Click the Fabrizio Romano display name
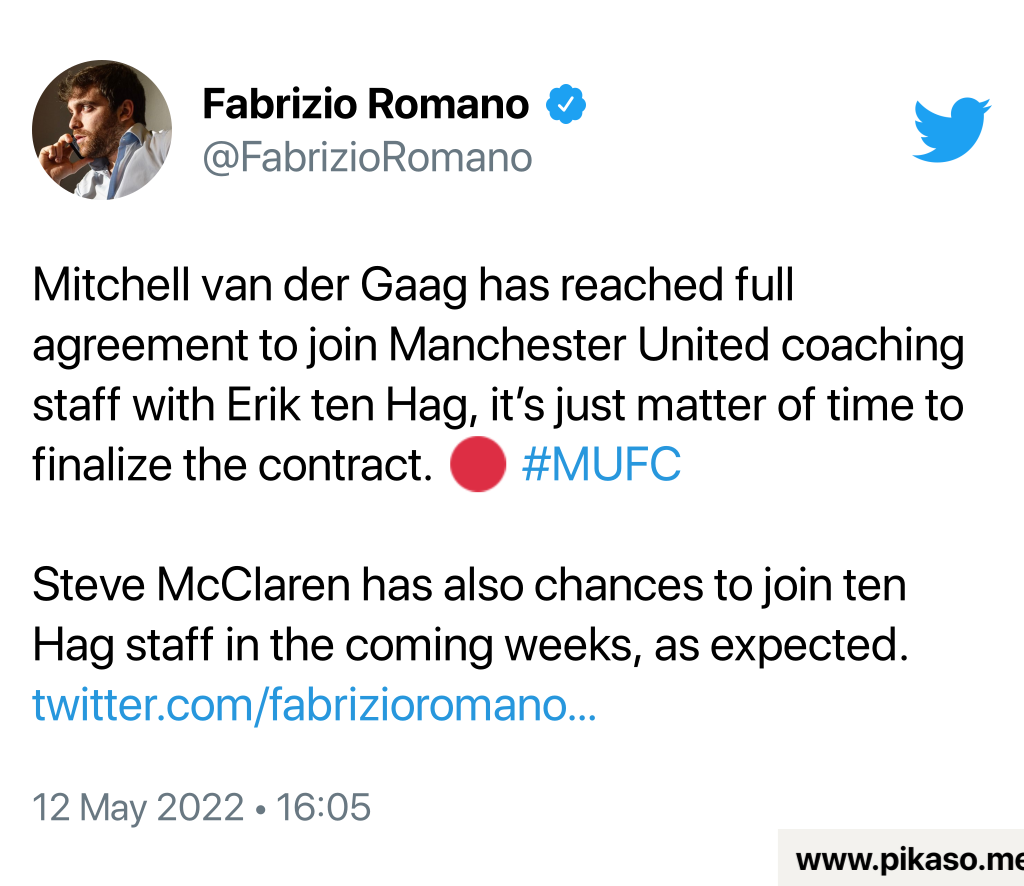Viewport: 1024px width, 886px height. 366,104
